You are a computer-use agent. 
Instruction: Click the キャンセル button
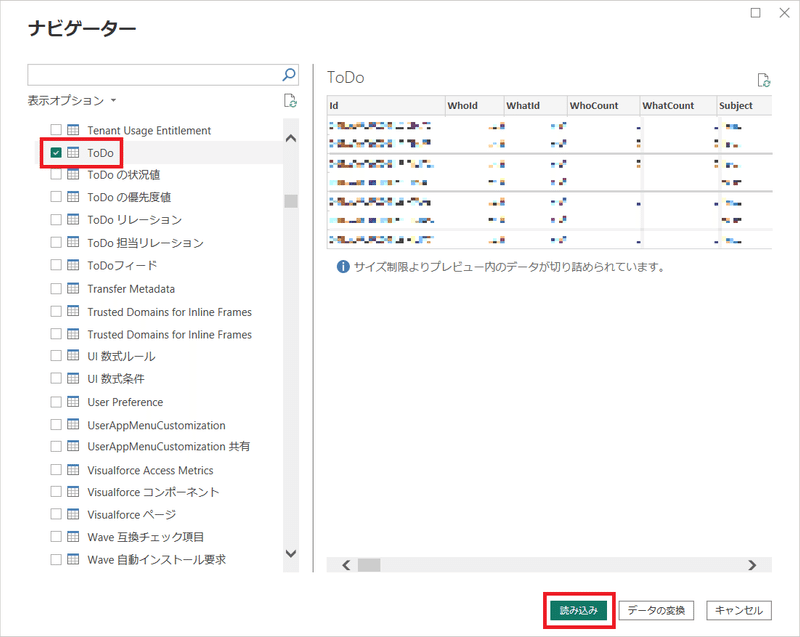pos(739,610)
